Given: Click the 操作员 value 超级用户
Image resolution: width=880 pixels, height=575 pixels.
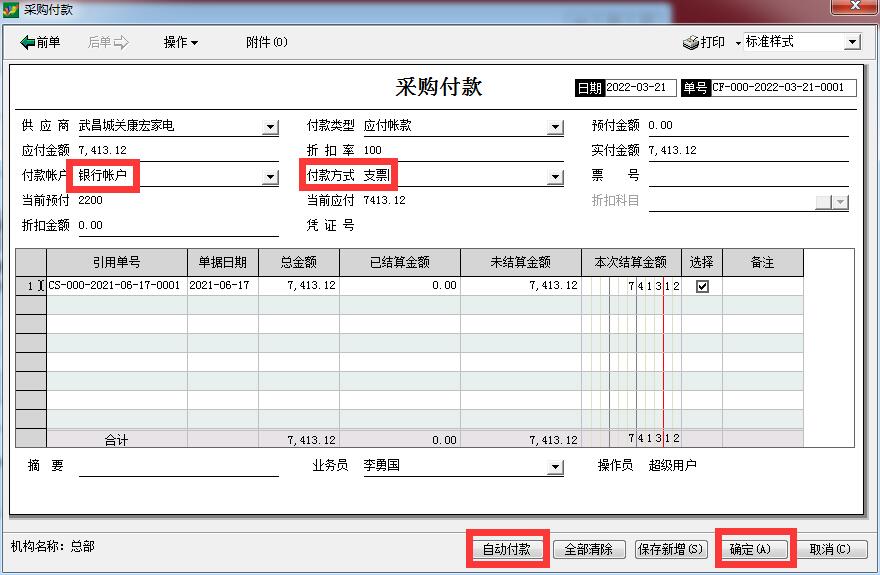Looking at the screenshot, I should pos(672,466).
